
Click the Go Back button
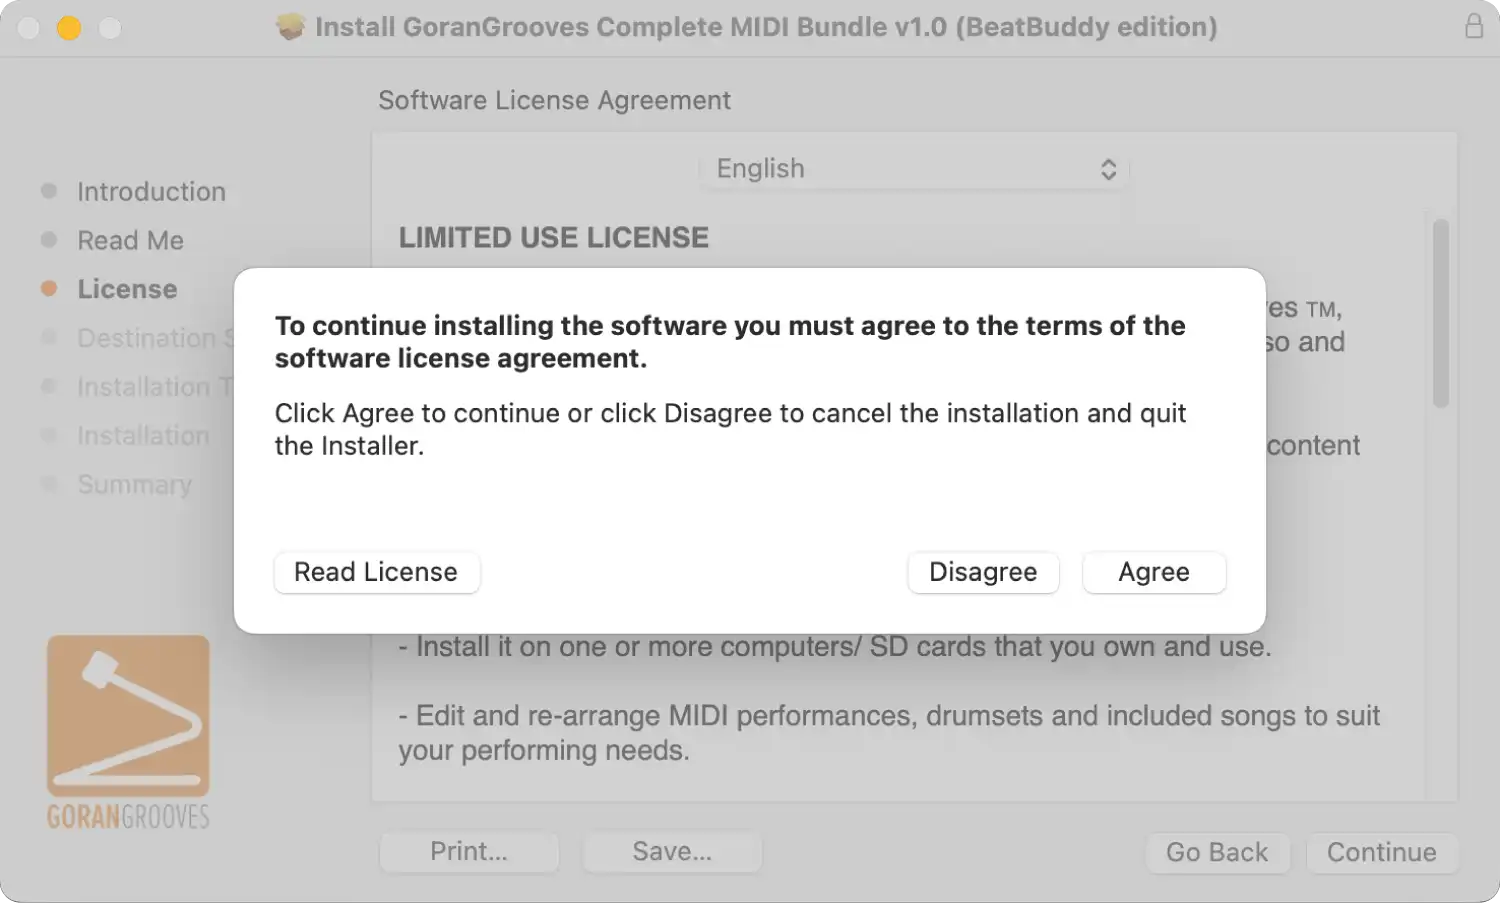tap(1217, 852)
